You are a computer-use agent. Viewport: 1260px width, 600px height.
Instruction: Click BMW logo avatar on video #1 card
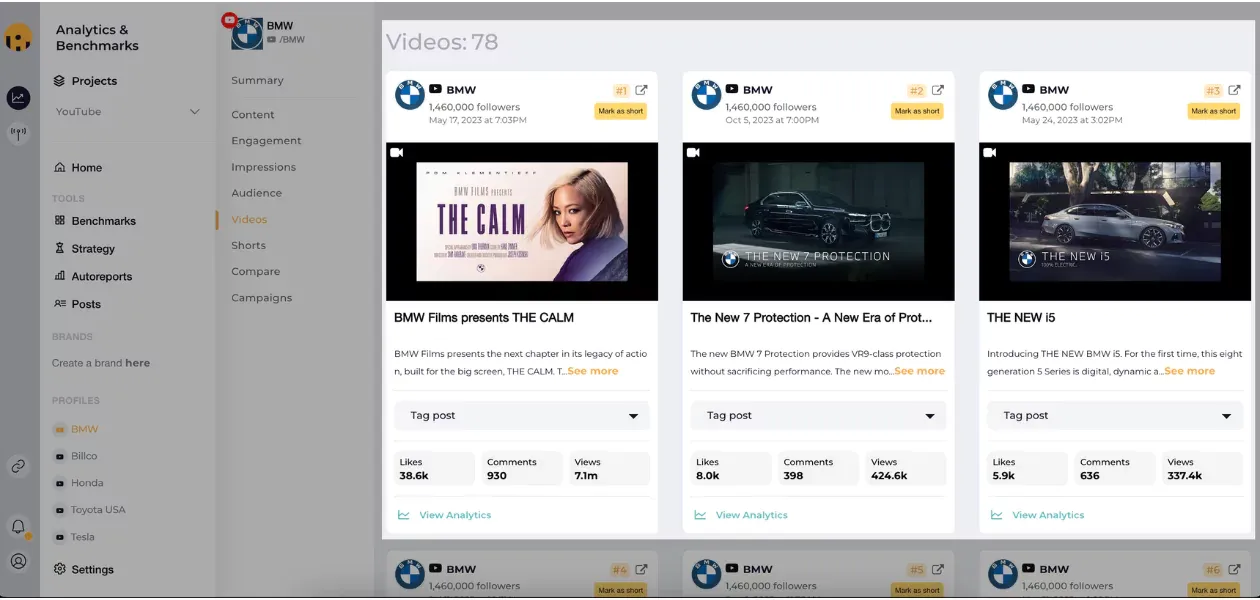click(x=409, y=95)
